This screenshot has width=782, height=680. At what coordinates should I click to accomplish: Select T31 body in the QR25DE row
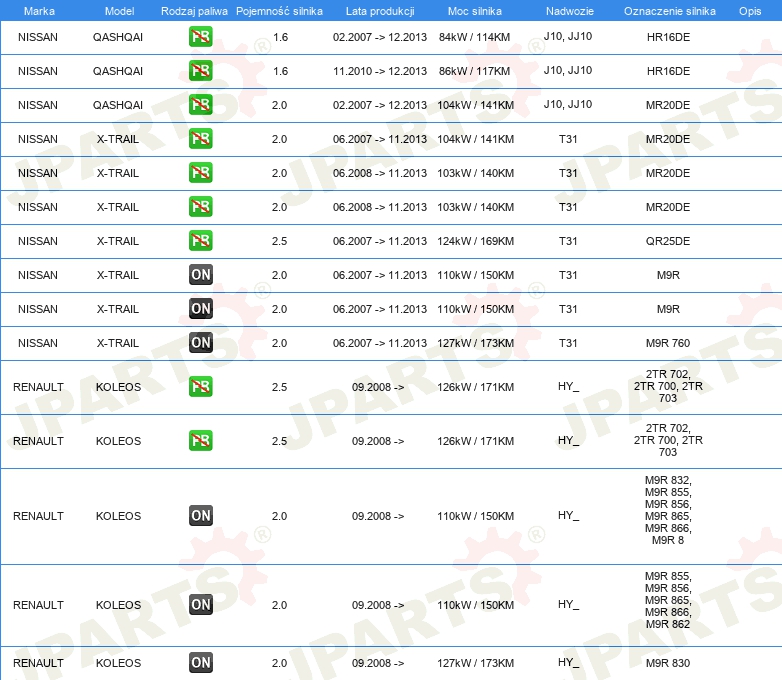(568, 241)
